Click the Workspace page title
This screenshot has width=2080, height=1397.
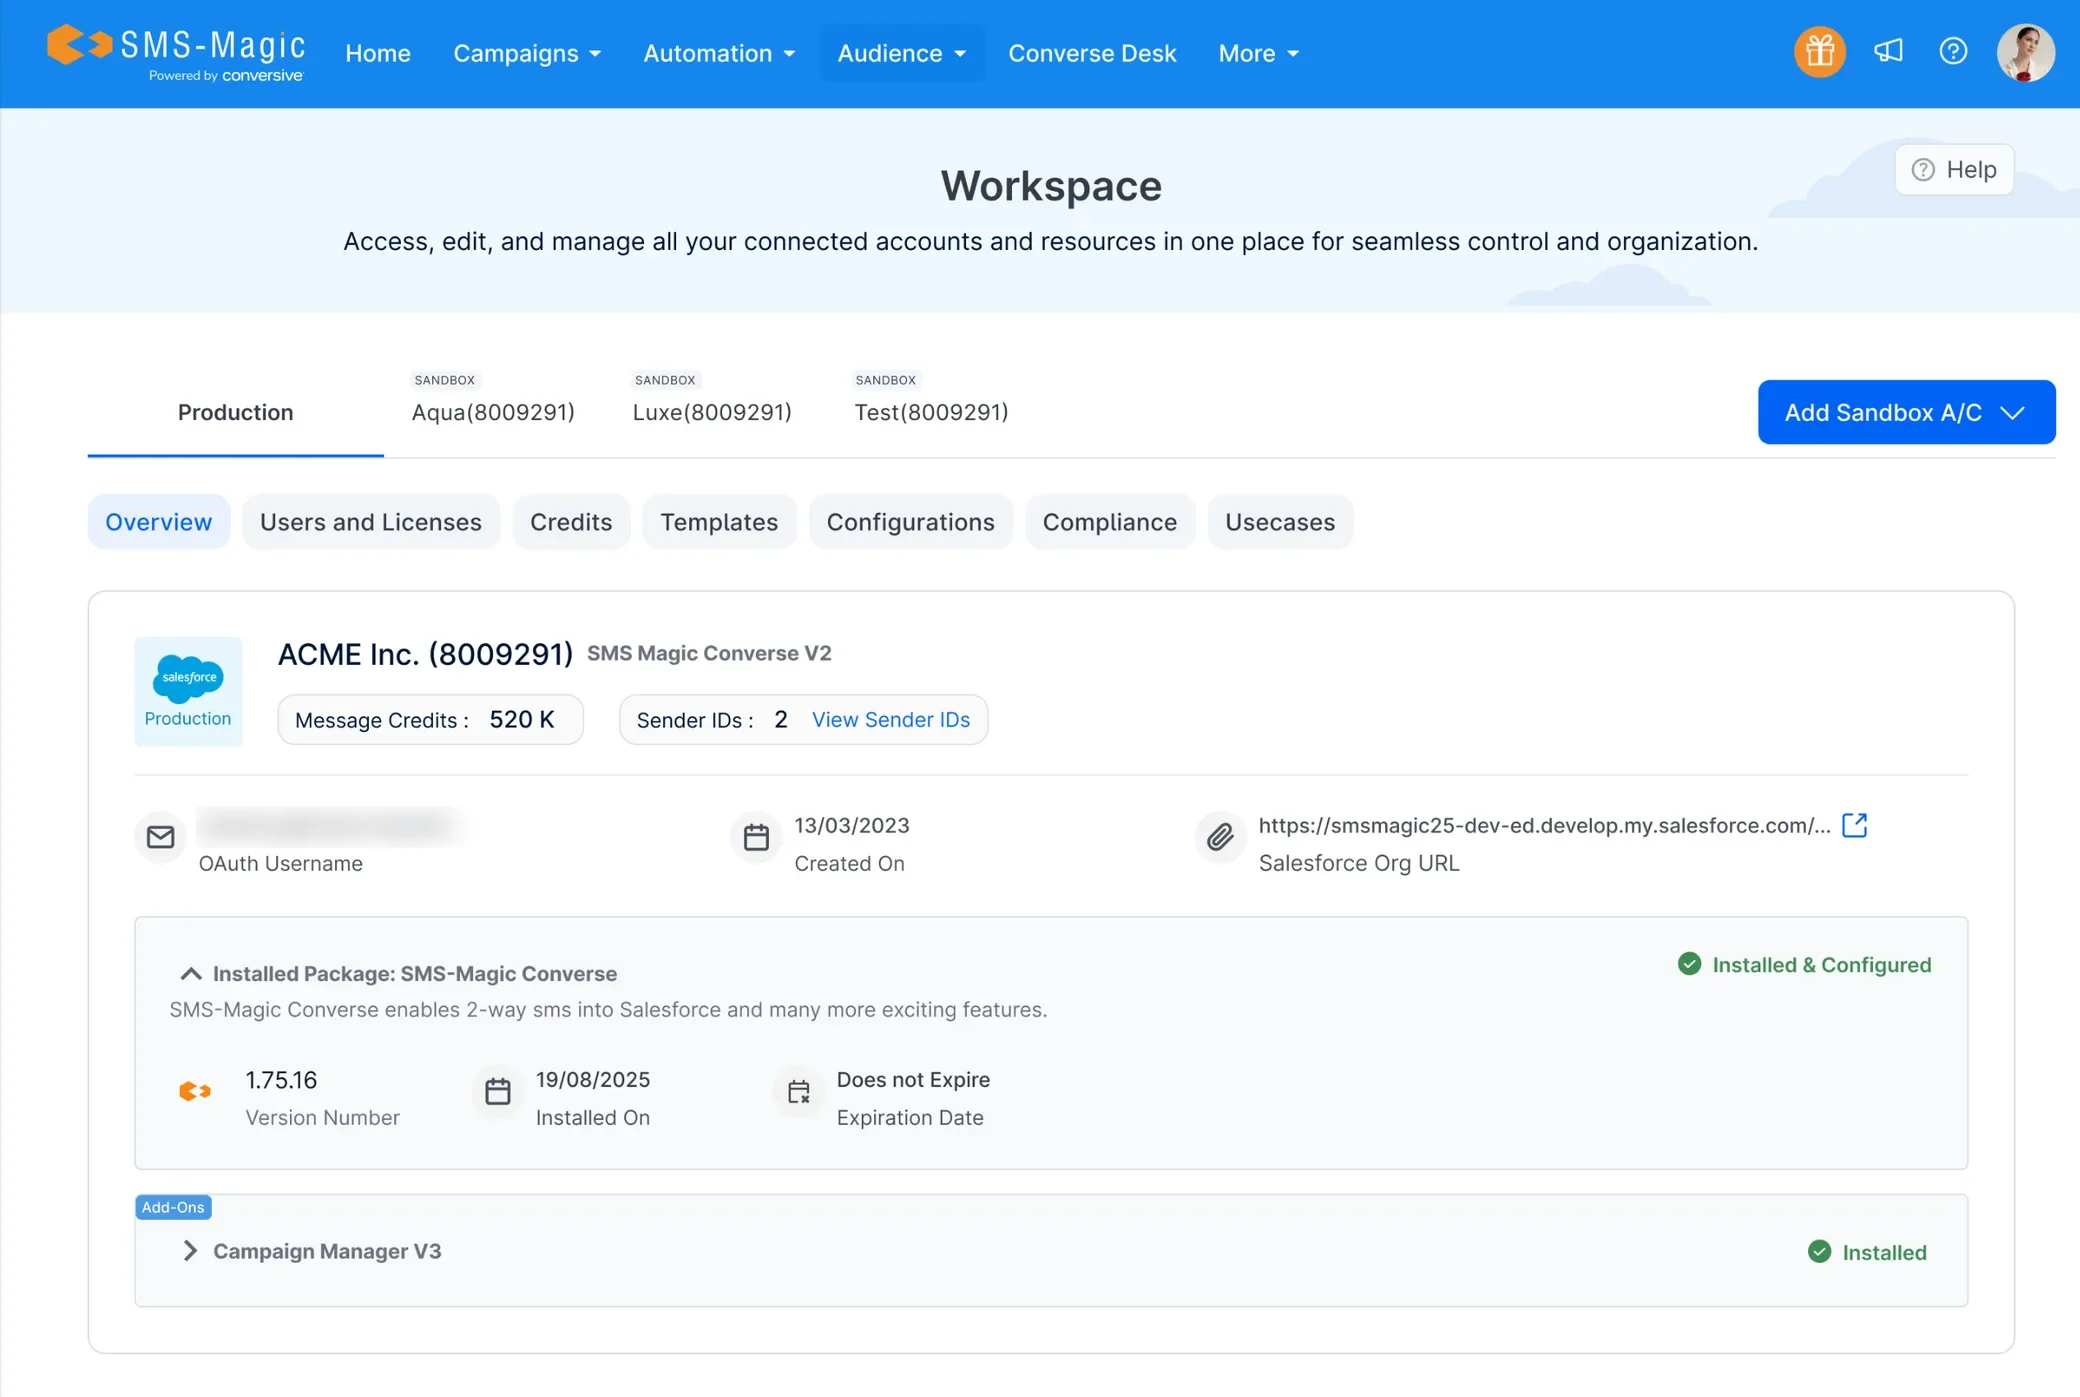coord(1051,186)
